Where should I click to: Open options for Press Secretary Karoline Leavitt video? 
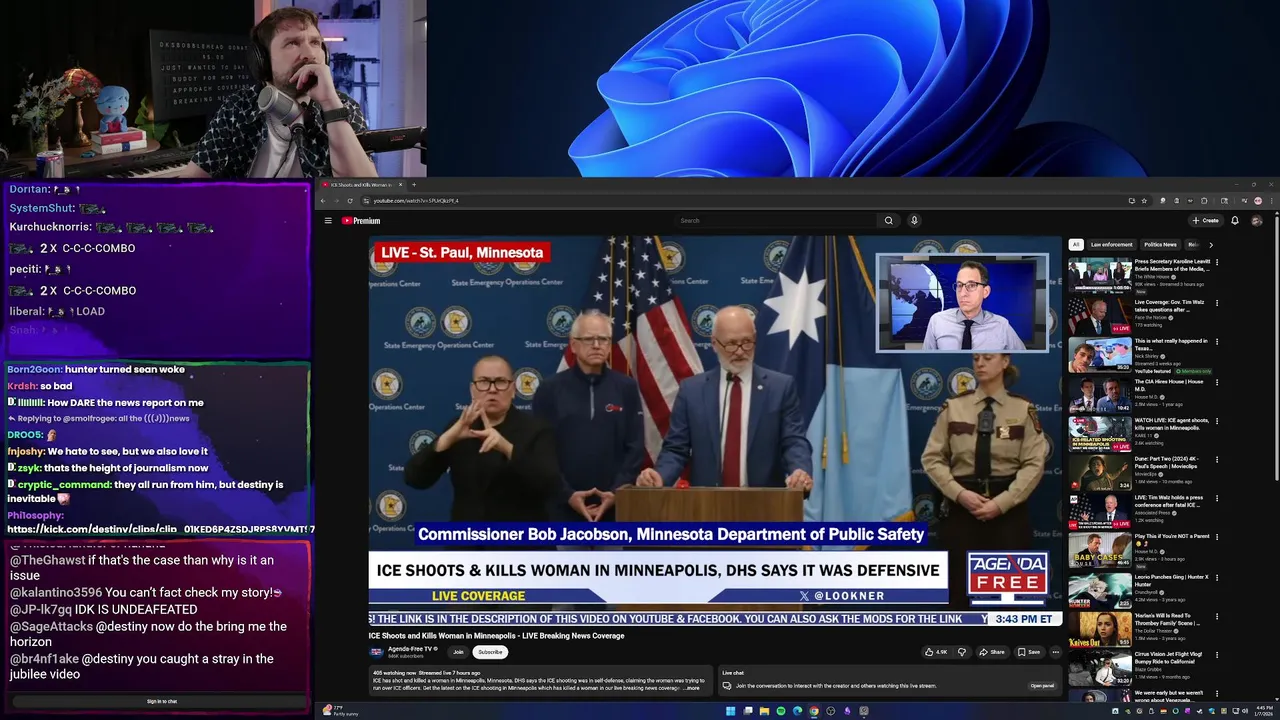[1217, 263]
